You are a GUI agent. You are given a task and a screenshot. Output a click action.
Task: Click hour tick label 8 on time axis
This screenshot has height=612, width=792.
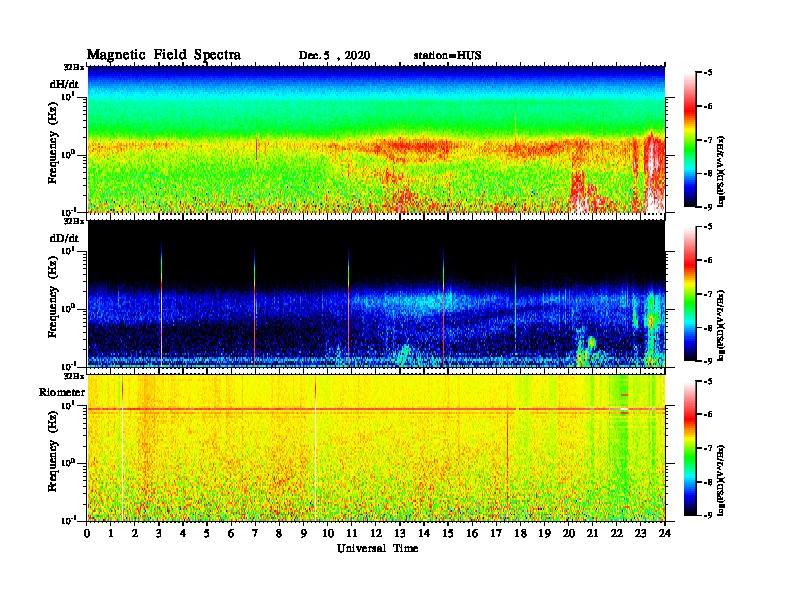point(279,533)
